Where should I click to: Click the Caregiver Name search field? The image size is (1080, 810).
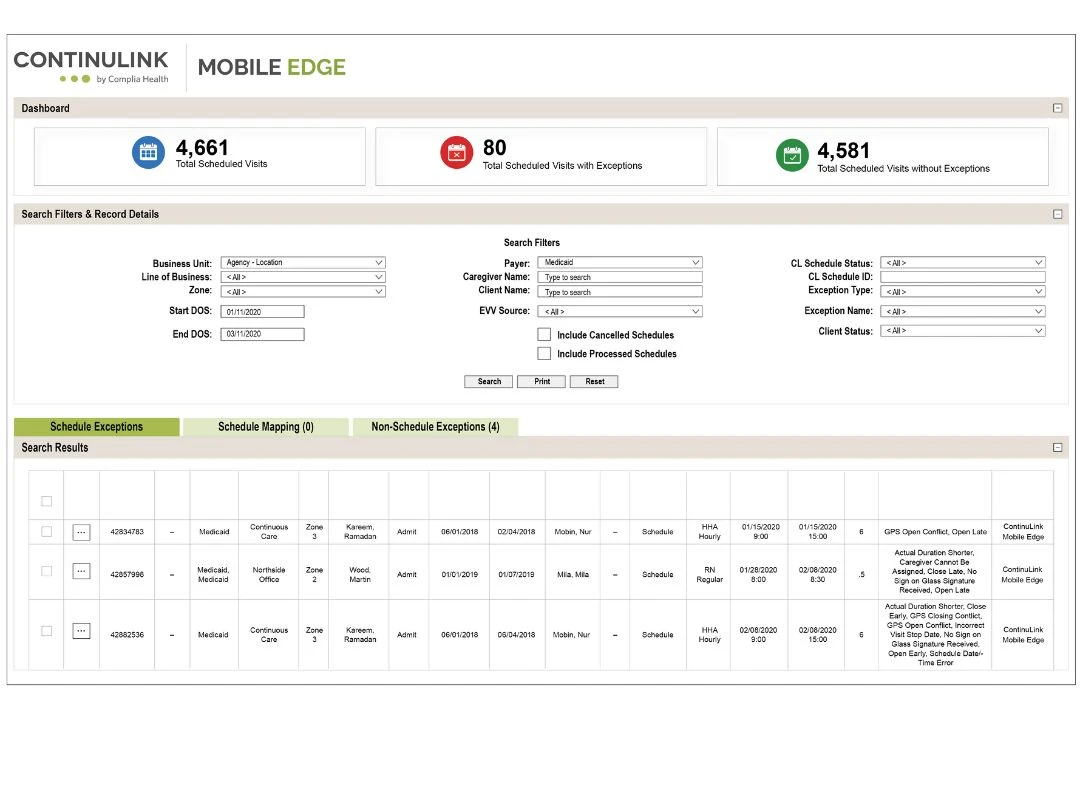[620, 277]
